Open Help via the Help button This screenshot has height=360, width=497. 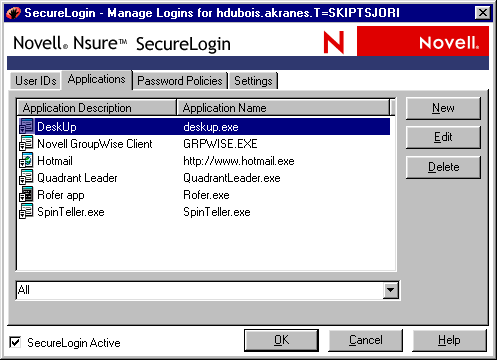point(449,340)
